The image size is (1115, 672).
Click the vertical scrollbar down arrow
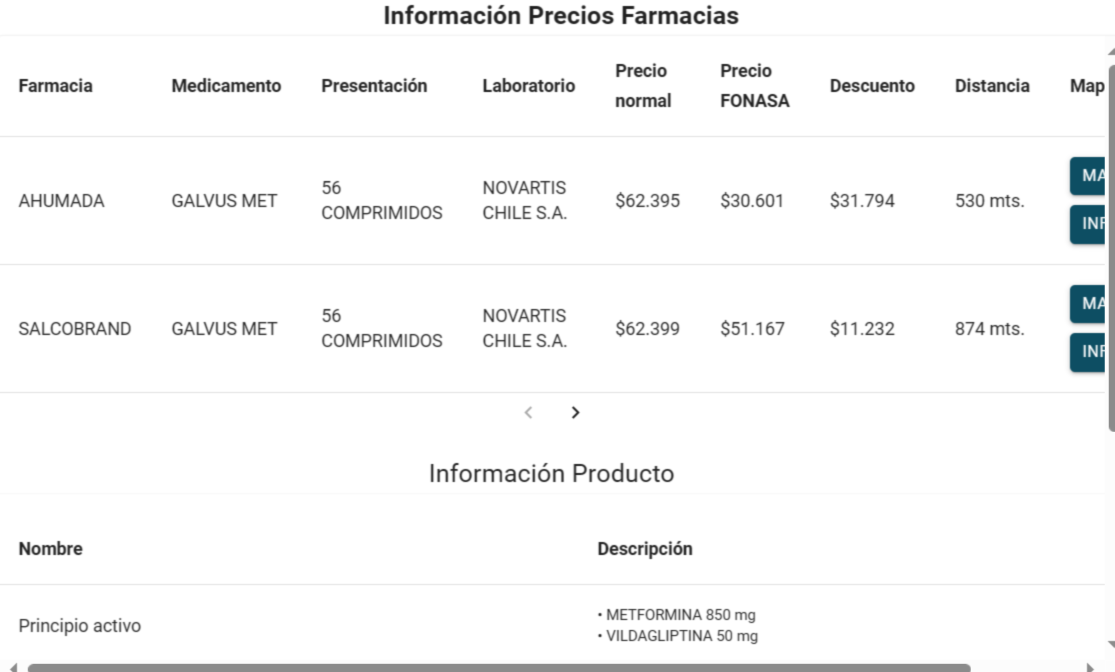(x=1111, y=646)
